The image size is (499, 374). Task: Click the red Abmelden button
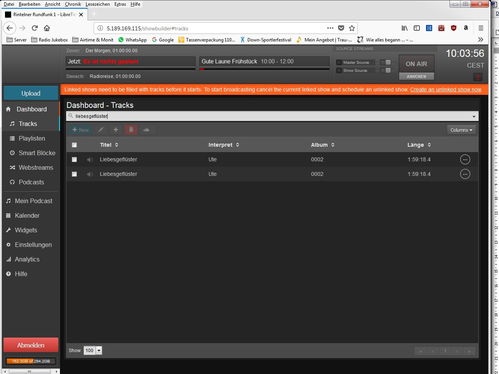point(31,345)
